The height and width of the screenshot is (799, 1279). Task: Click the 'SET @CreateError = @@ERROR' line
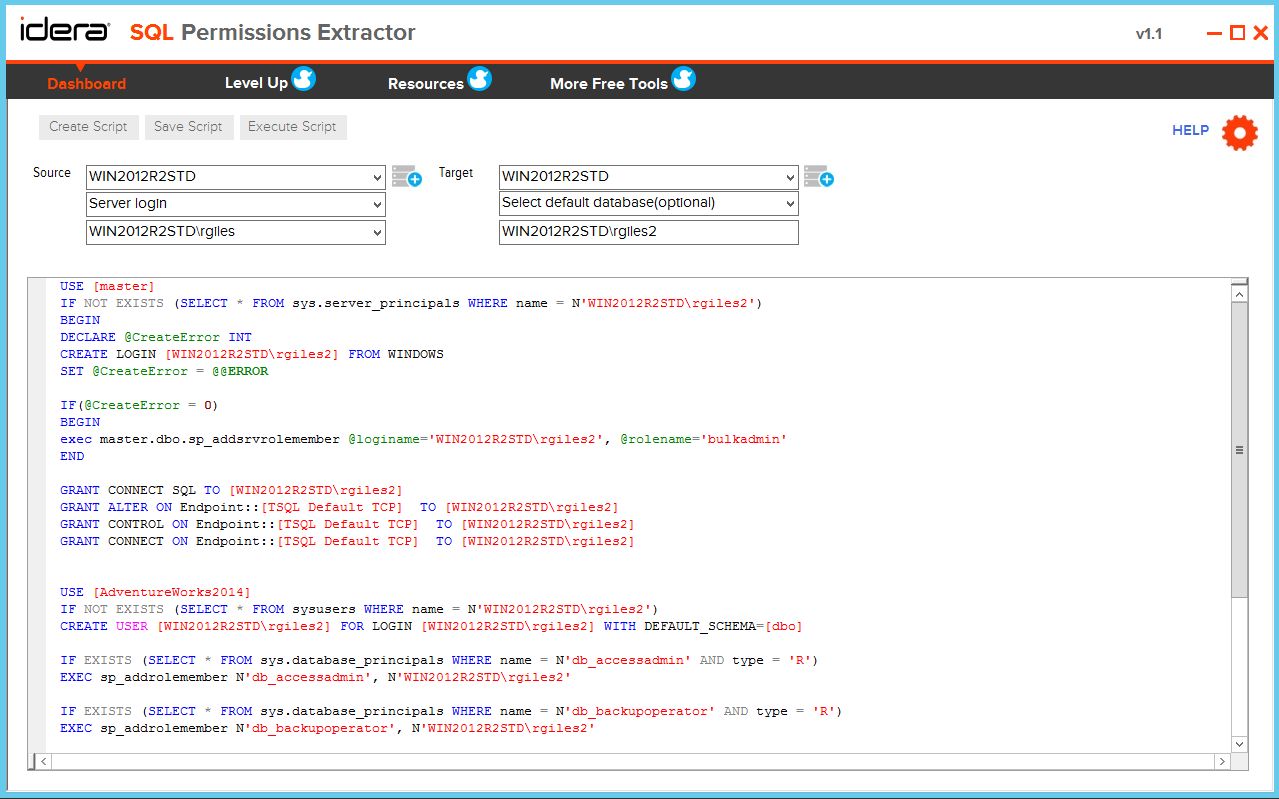click(x=164, y=371)
